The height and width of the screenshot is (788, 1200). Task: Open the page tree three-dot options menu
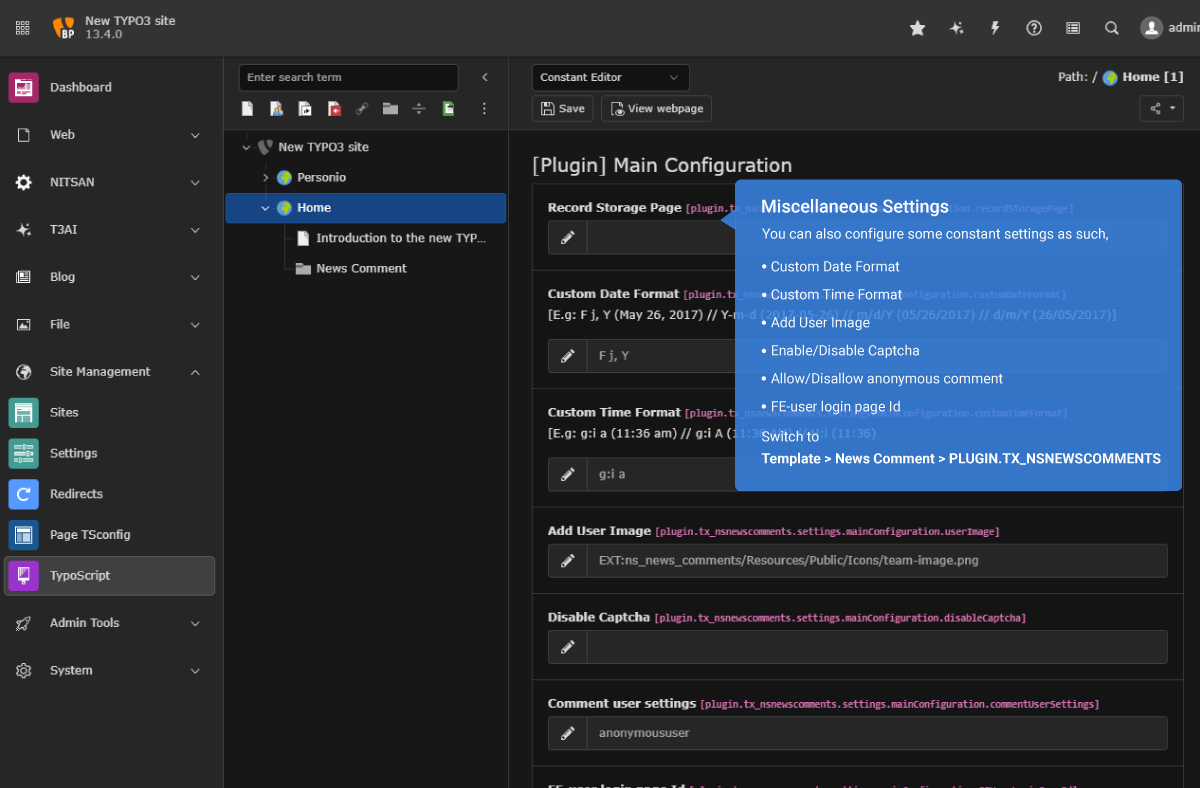484,108
